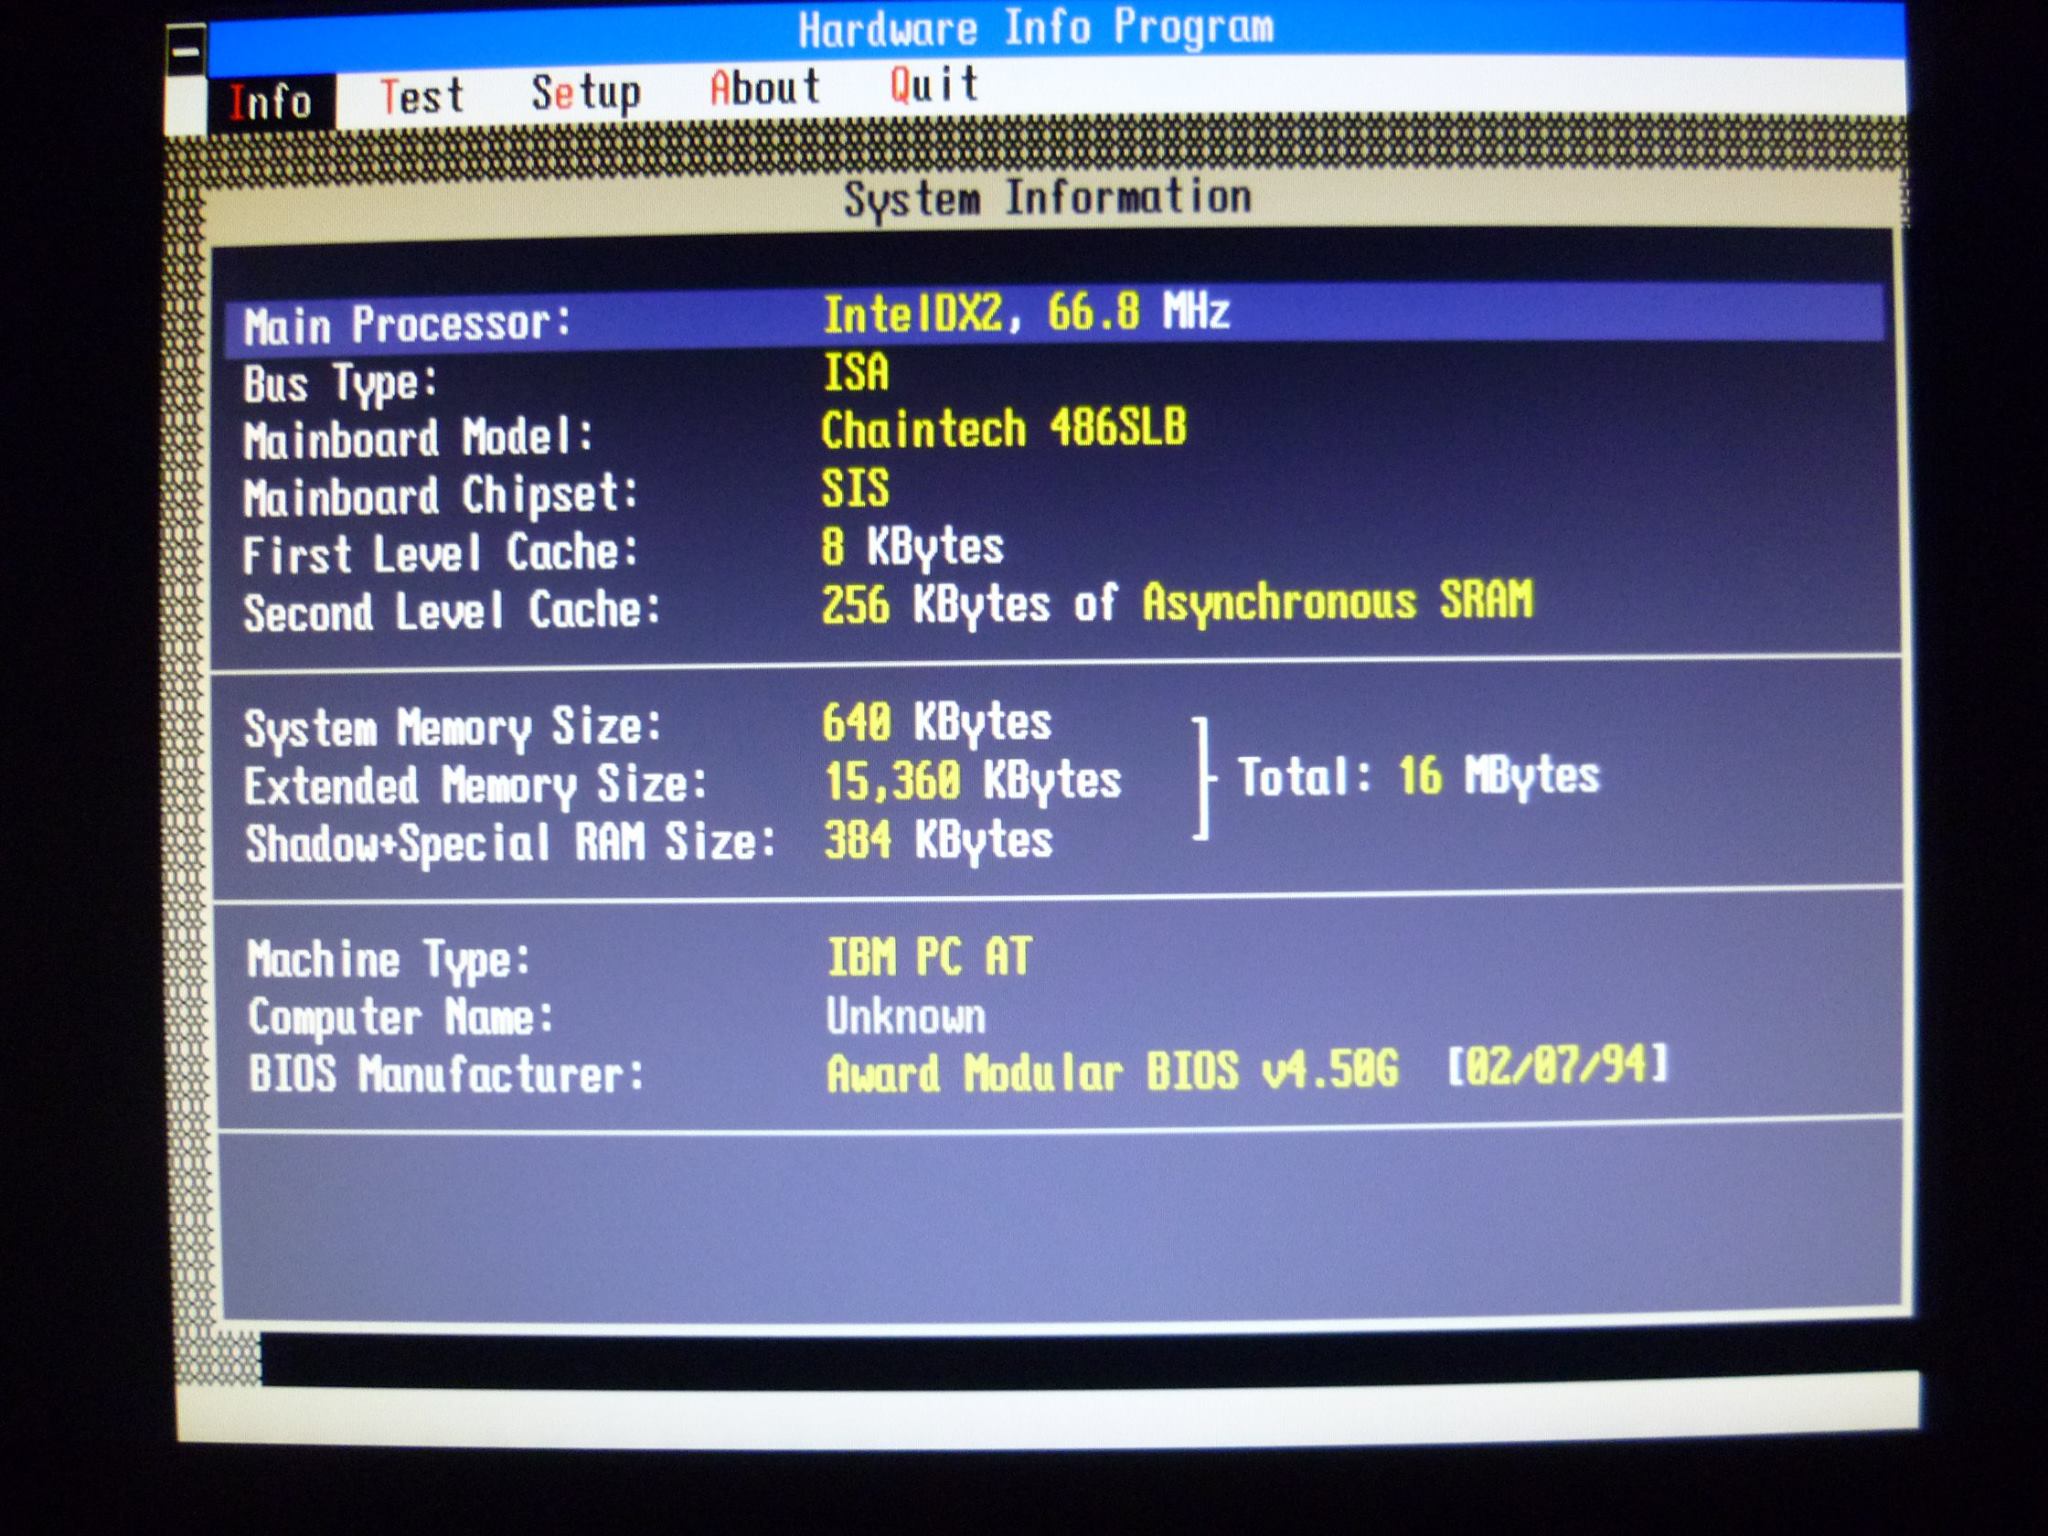
Task: Click the BIOS Manufacturer label
Action: tap(446, 1076)
